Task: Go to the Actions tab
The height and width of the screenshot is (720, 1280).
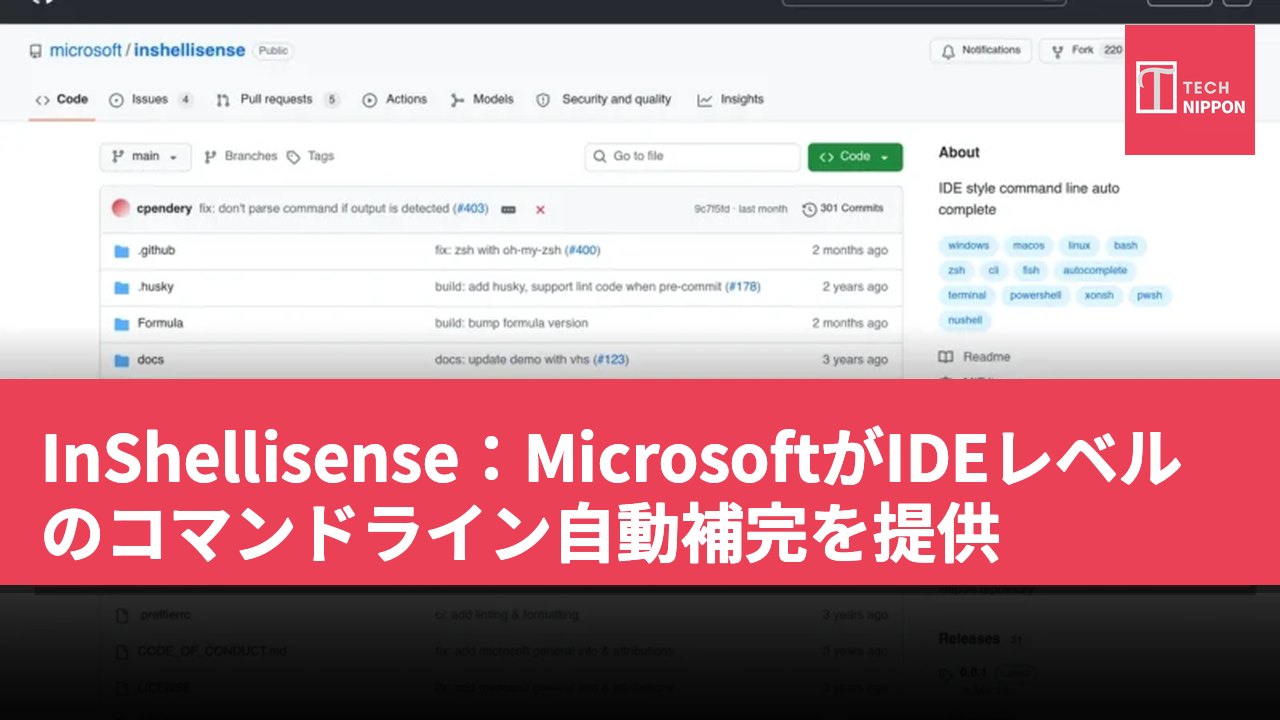Action: coord(395,100)
